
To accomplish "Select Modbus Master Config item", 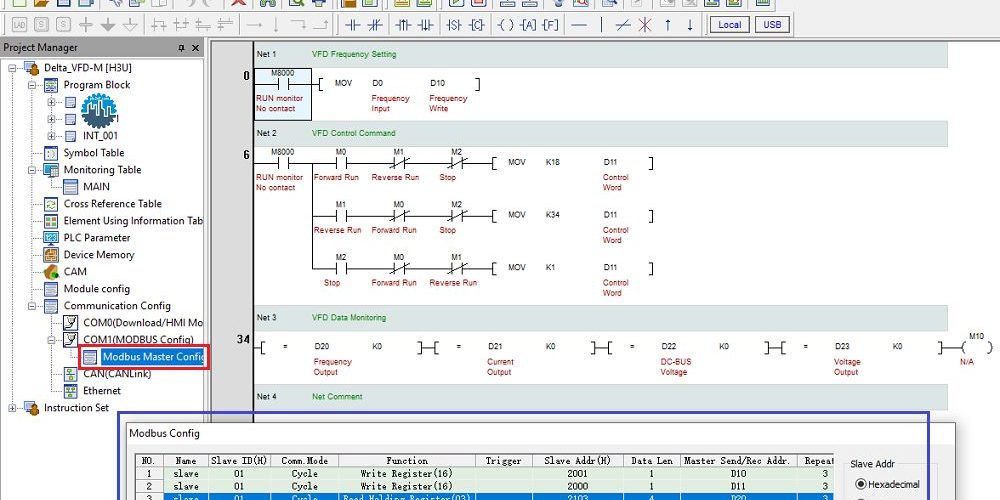I will 153,357.
